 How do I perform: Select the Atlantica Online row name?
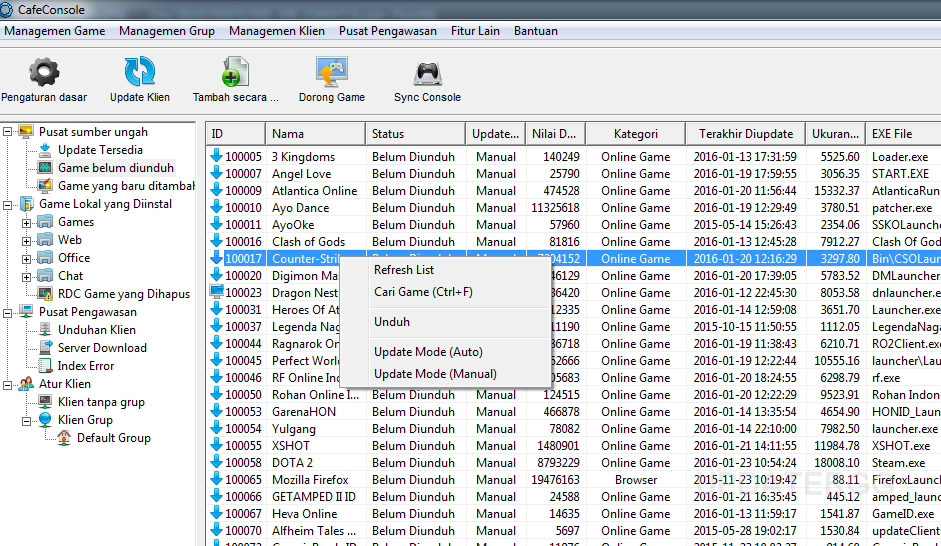click(x=314, y=191)
